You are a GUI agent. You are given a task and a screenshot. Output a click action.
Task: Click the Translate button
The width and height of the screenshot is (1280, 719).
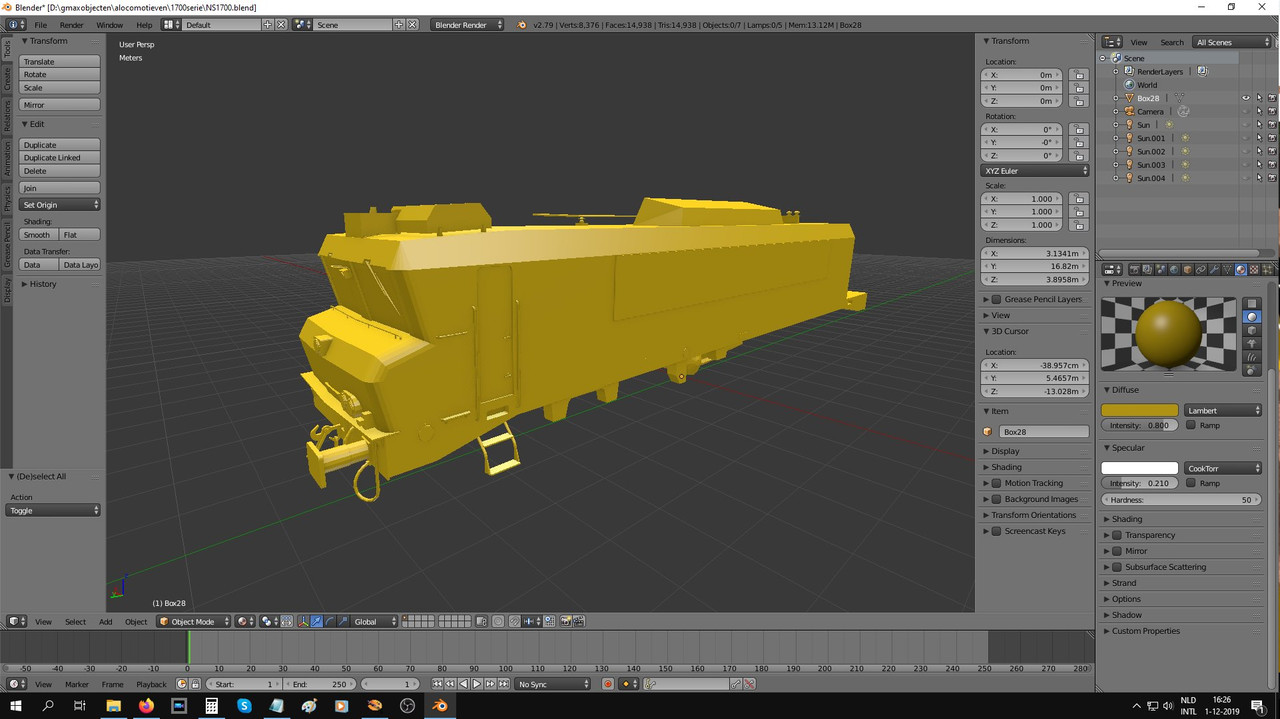[60, 61]
